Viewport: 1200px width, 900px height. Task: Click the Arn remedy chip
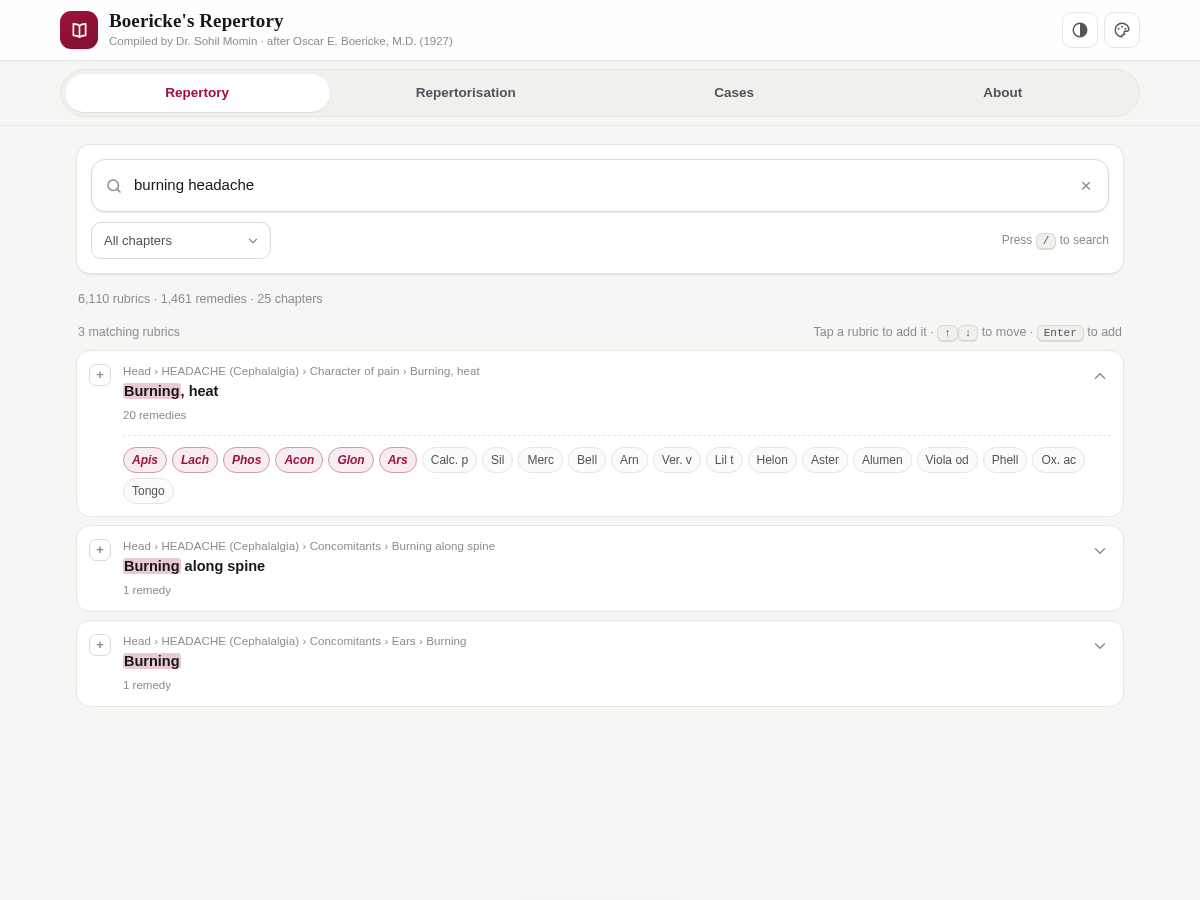tap(629, 460)
